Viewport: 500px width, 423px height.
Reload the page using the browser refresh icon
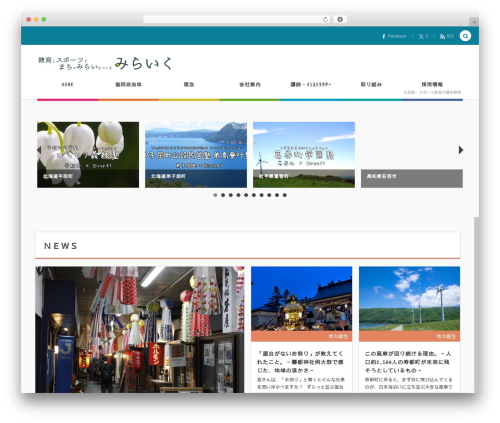tap(325, 19)
